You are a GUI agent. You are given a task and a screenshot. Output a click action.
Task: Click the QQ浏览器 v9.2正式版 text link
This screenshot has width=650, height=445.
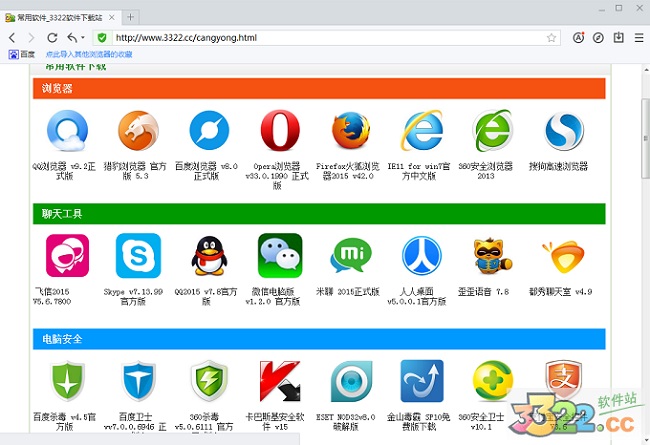click(x=64, y=171)
